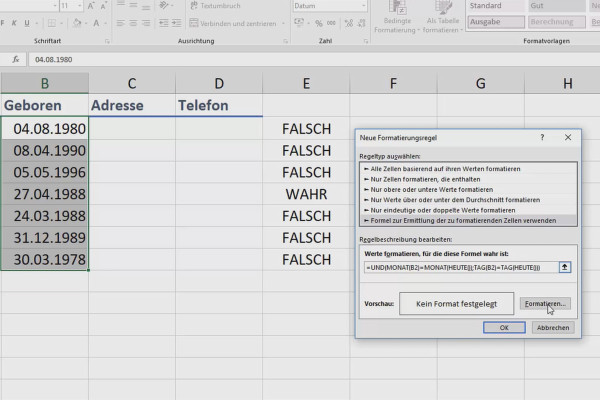Viewport: 600px width, 400px height.
Task: Increase indent icon in Ausrichtung group
Action: coord(176,23)
